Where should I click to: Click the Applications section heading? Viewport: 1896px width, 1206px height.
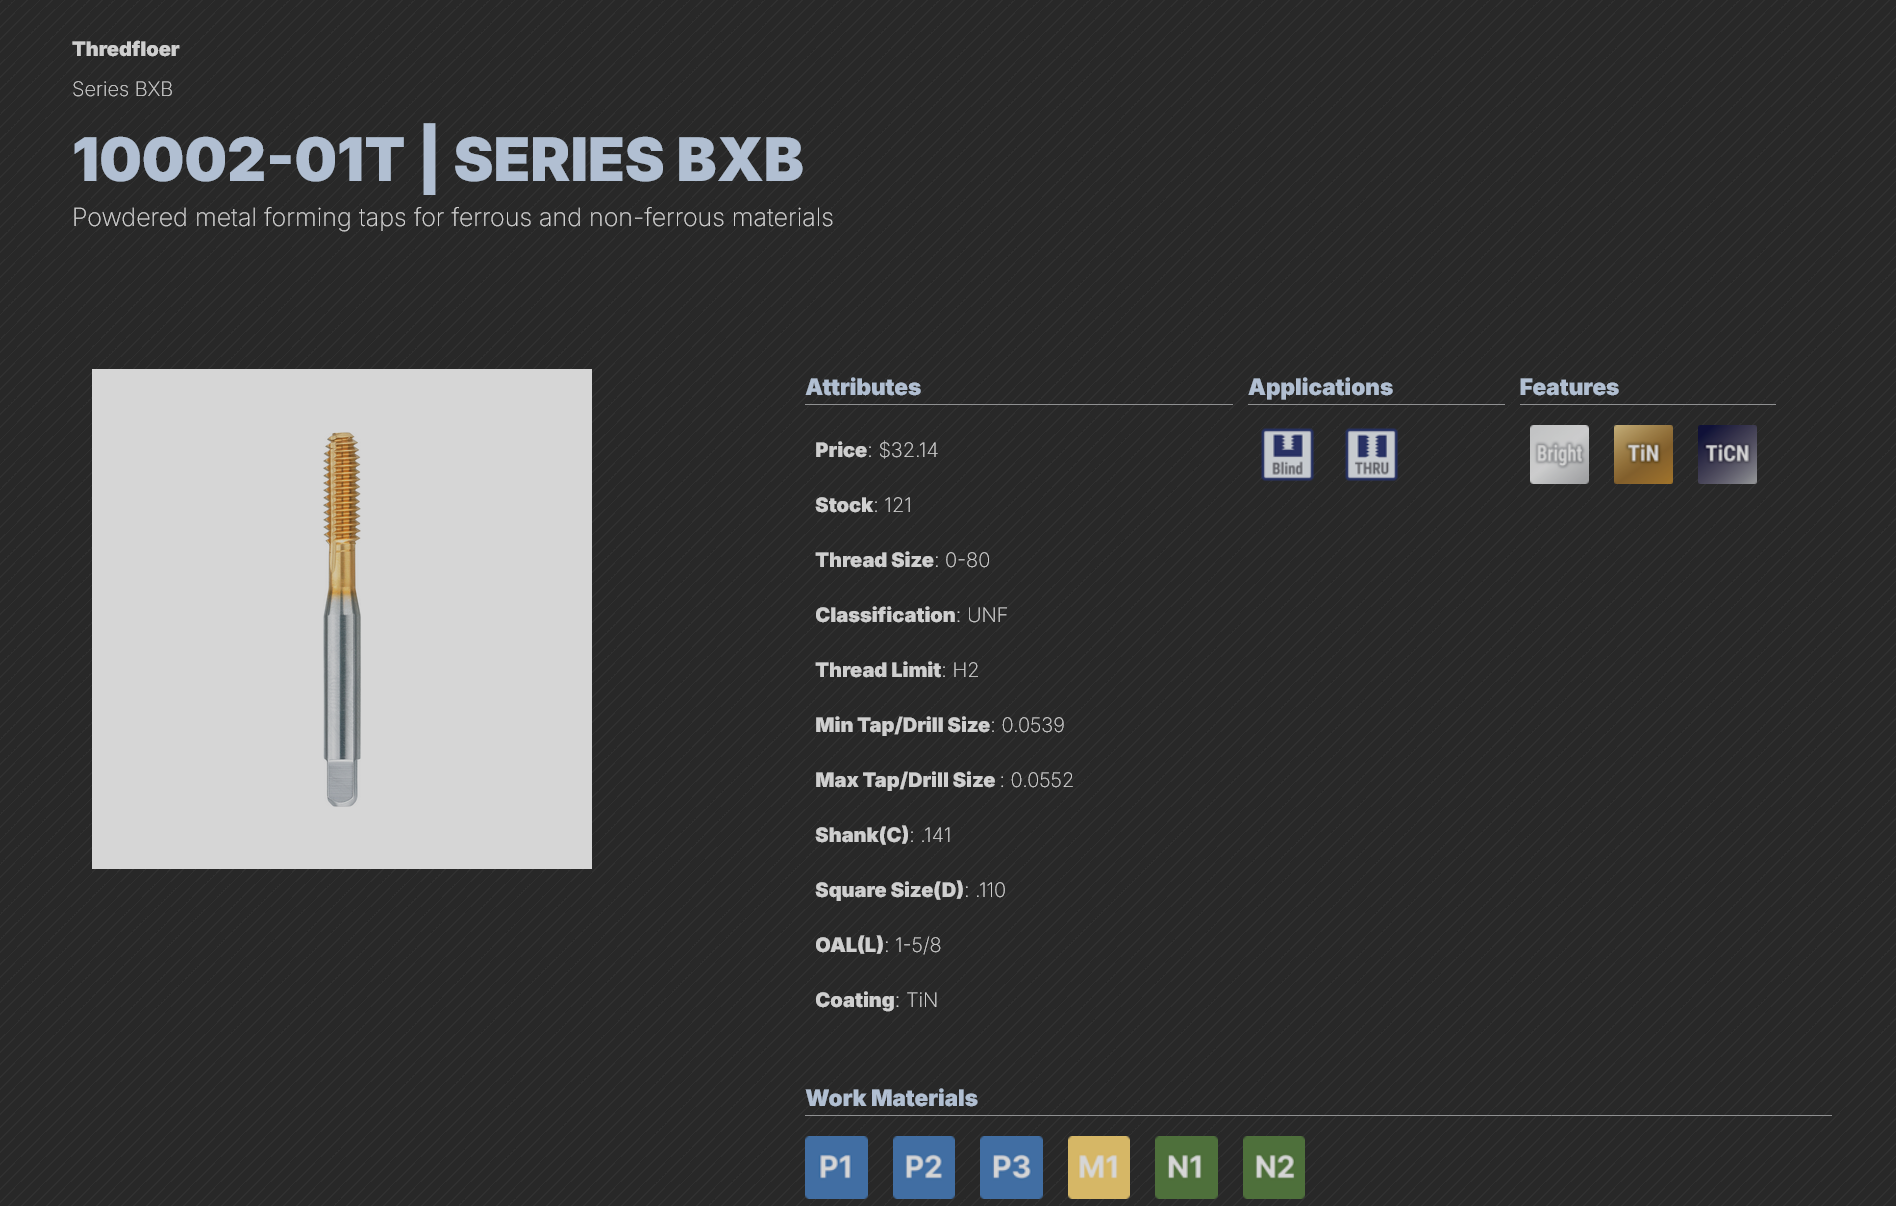[x=1320, y=387]
